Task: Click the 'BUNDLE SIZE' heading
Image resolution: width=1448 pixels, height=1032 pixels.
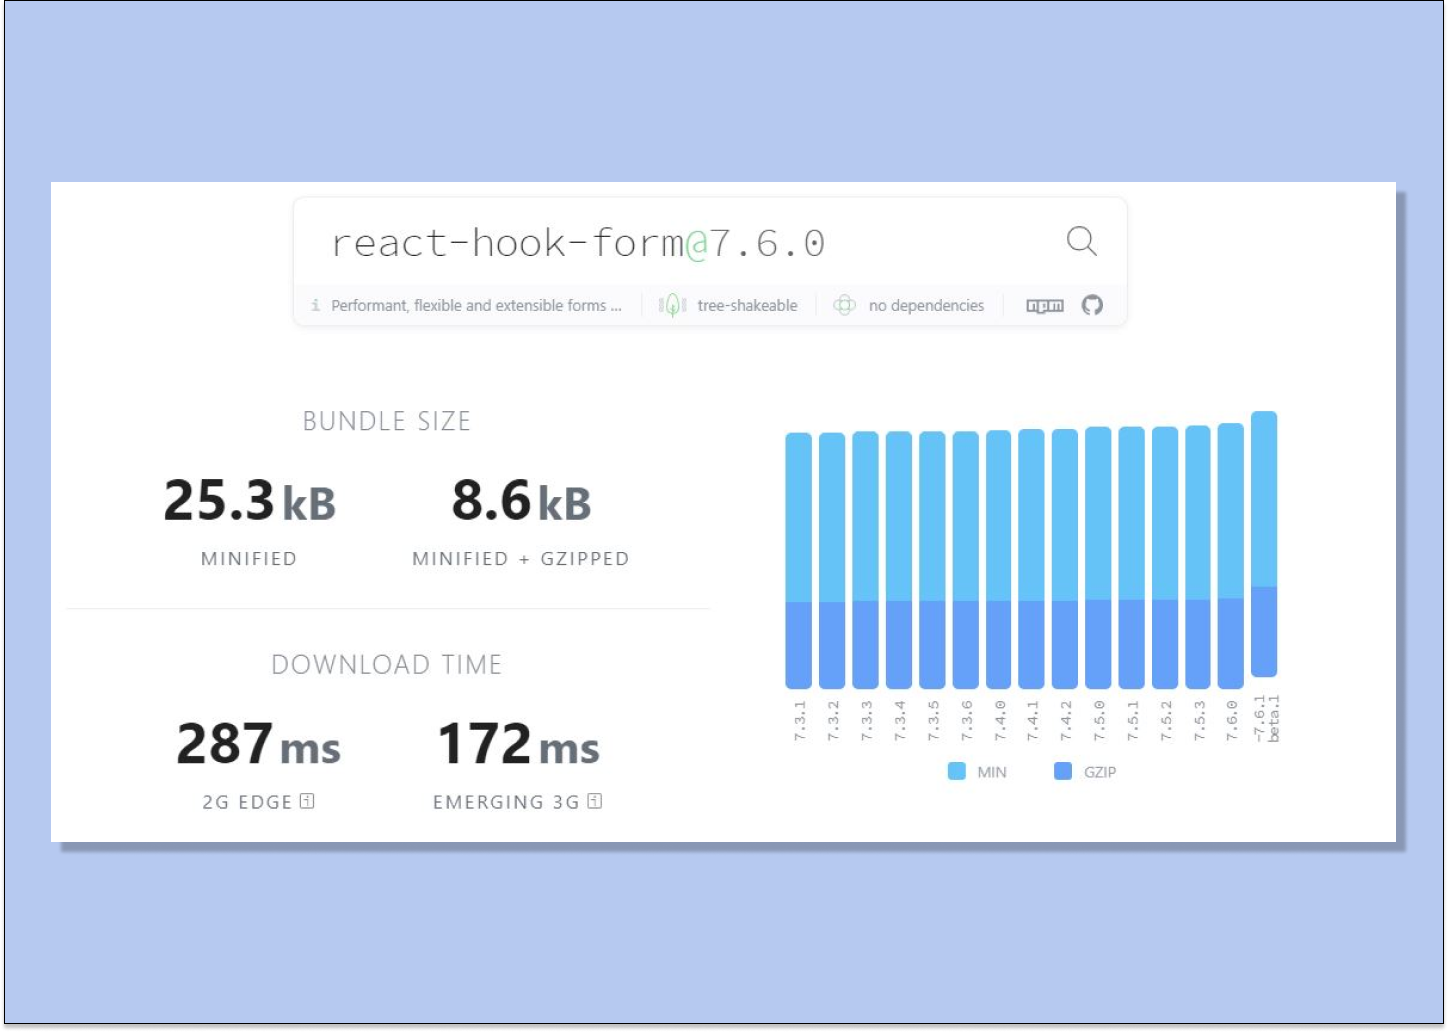Action: tap(387, 421)
